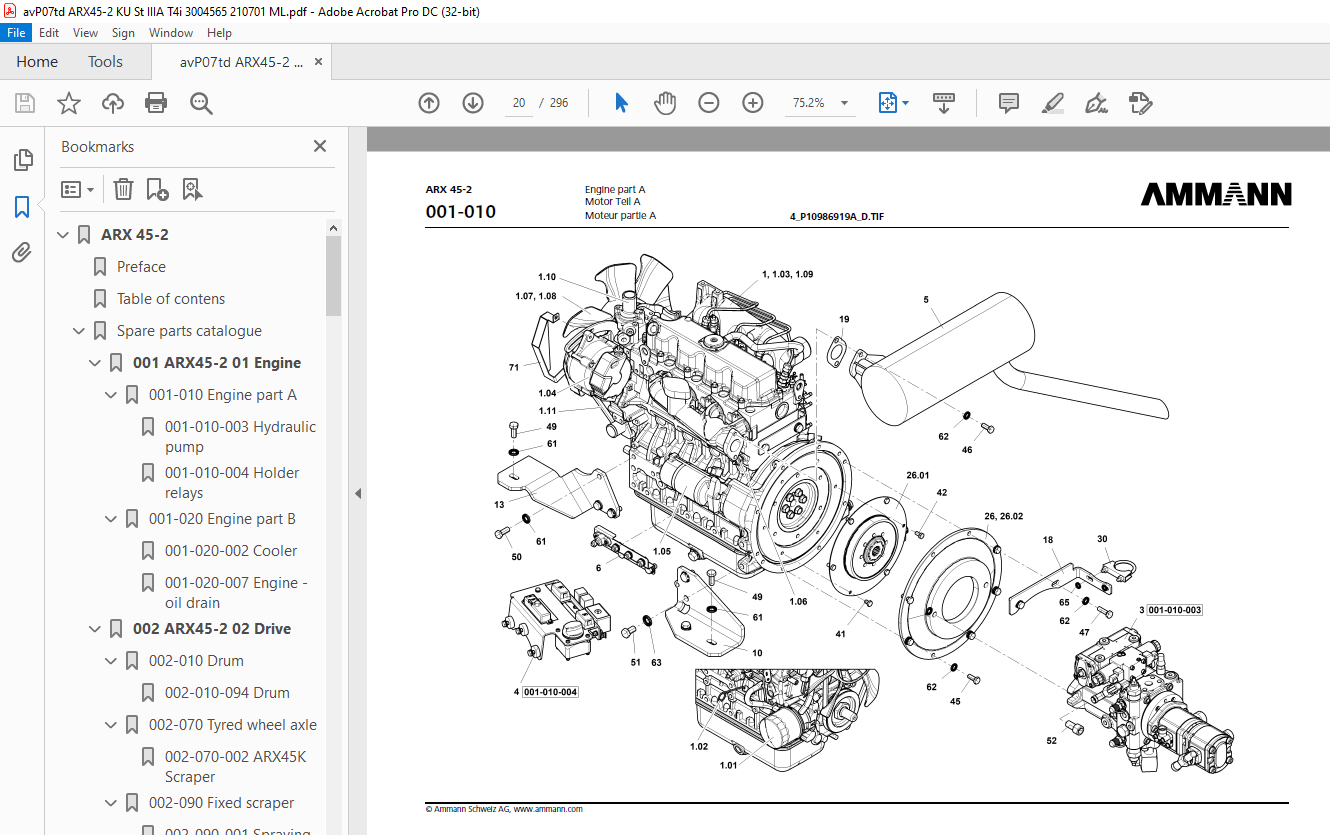1330x835 pixels.
Task: Collapse the 001 ARX45-2 01 Engine node
Action: 95,363
